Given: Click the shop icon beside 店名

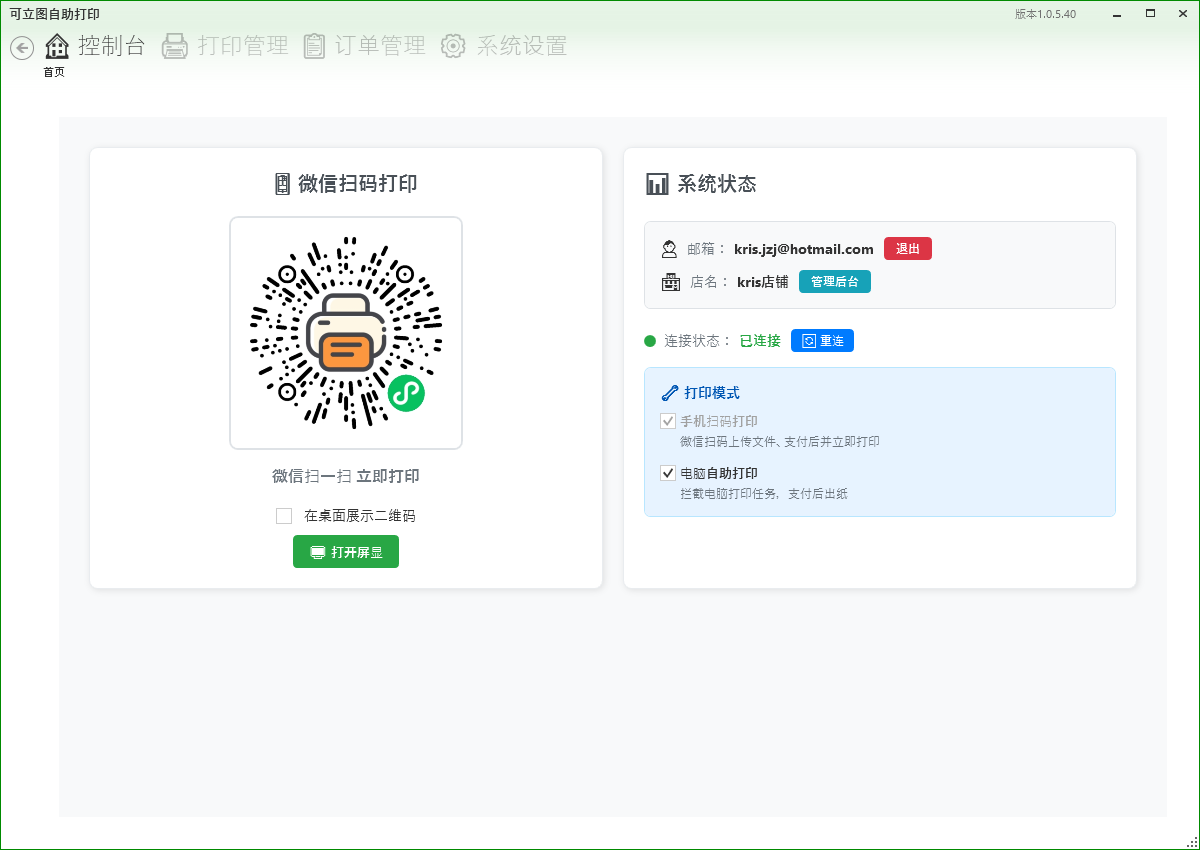Looking at the screenshot, I should click(x=670, y=282).
